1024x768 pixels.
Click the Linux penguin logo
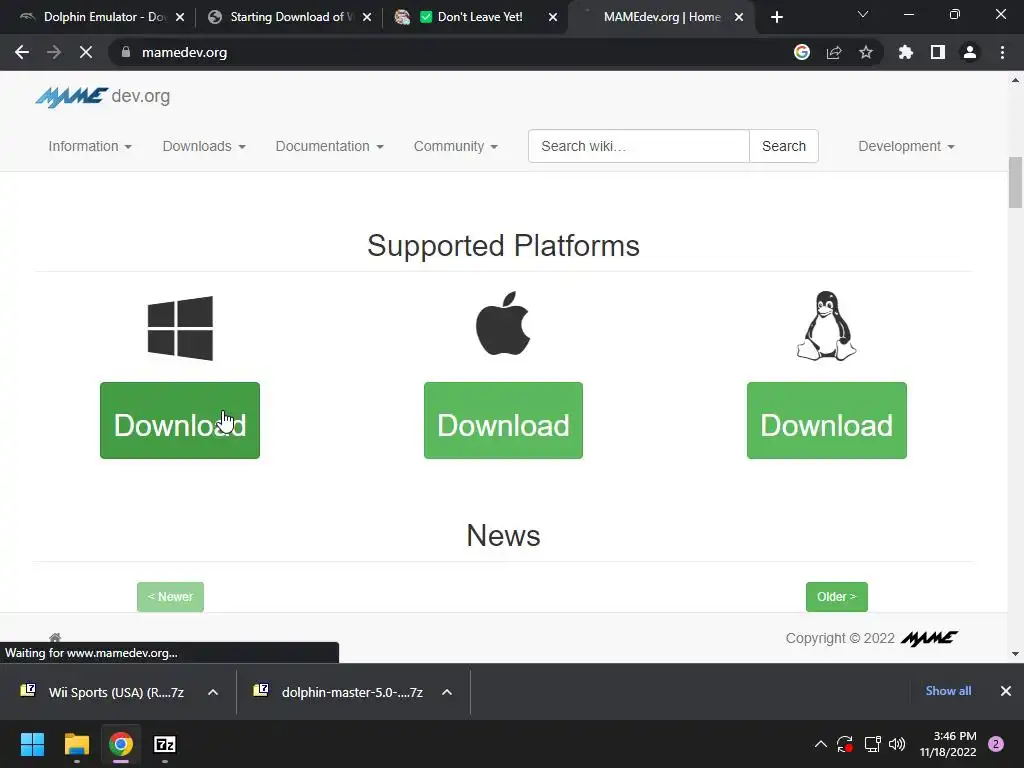click(826, 326)
